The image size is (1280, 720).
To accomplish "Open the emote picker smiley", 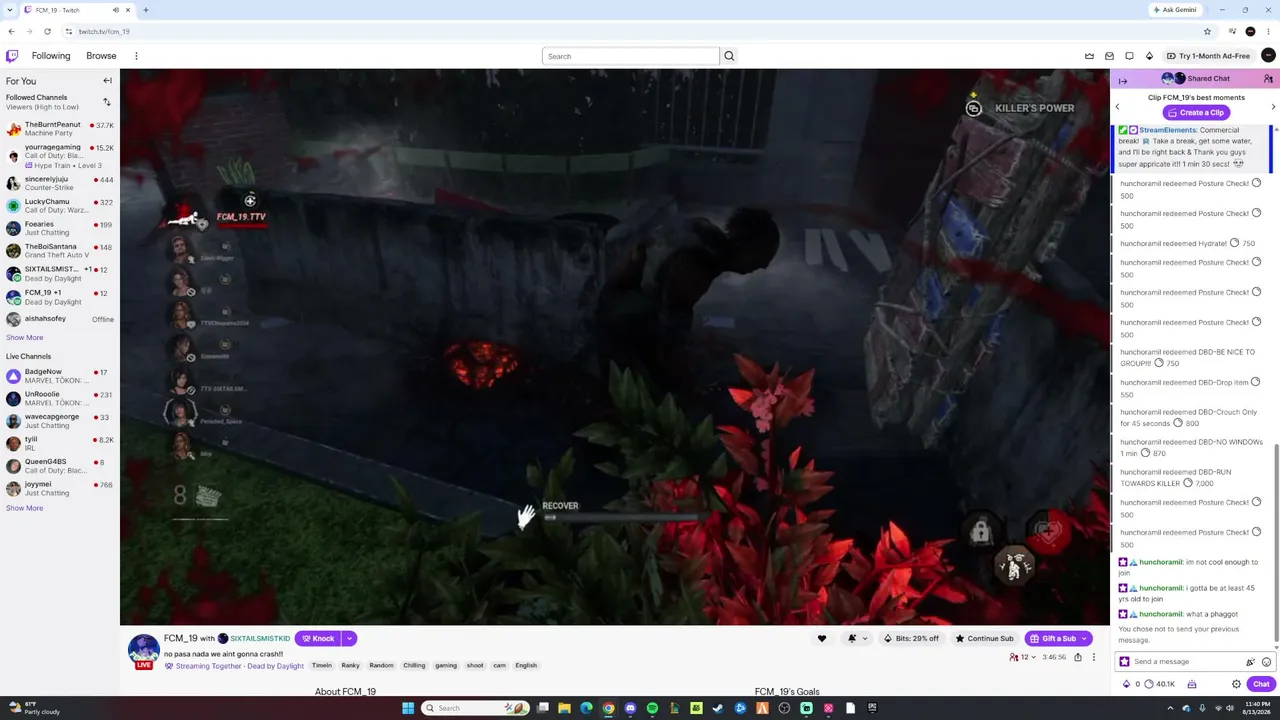I will (1266, 662).
